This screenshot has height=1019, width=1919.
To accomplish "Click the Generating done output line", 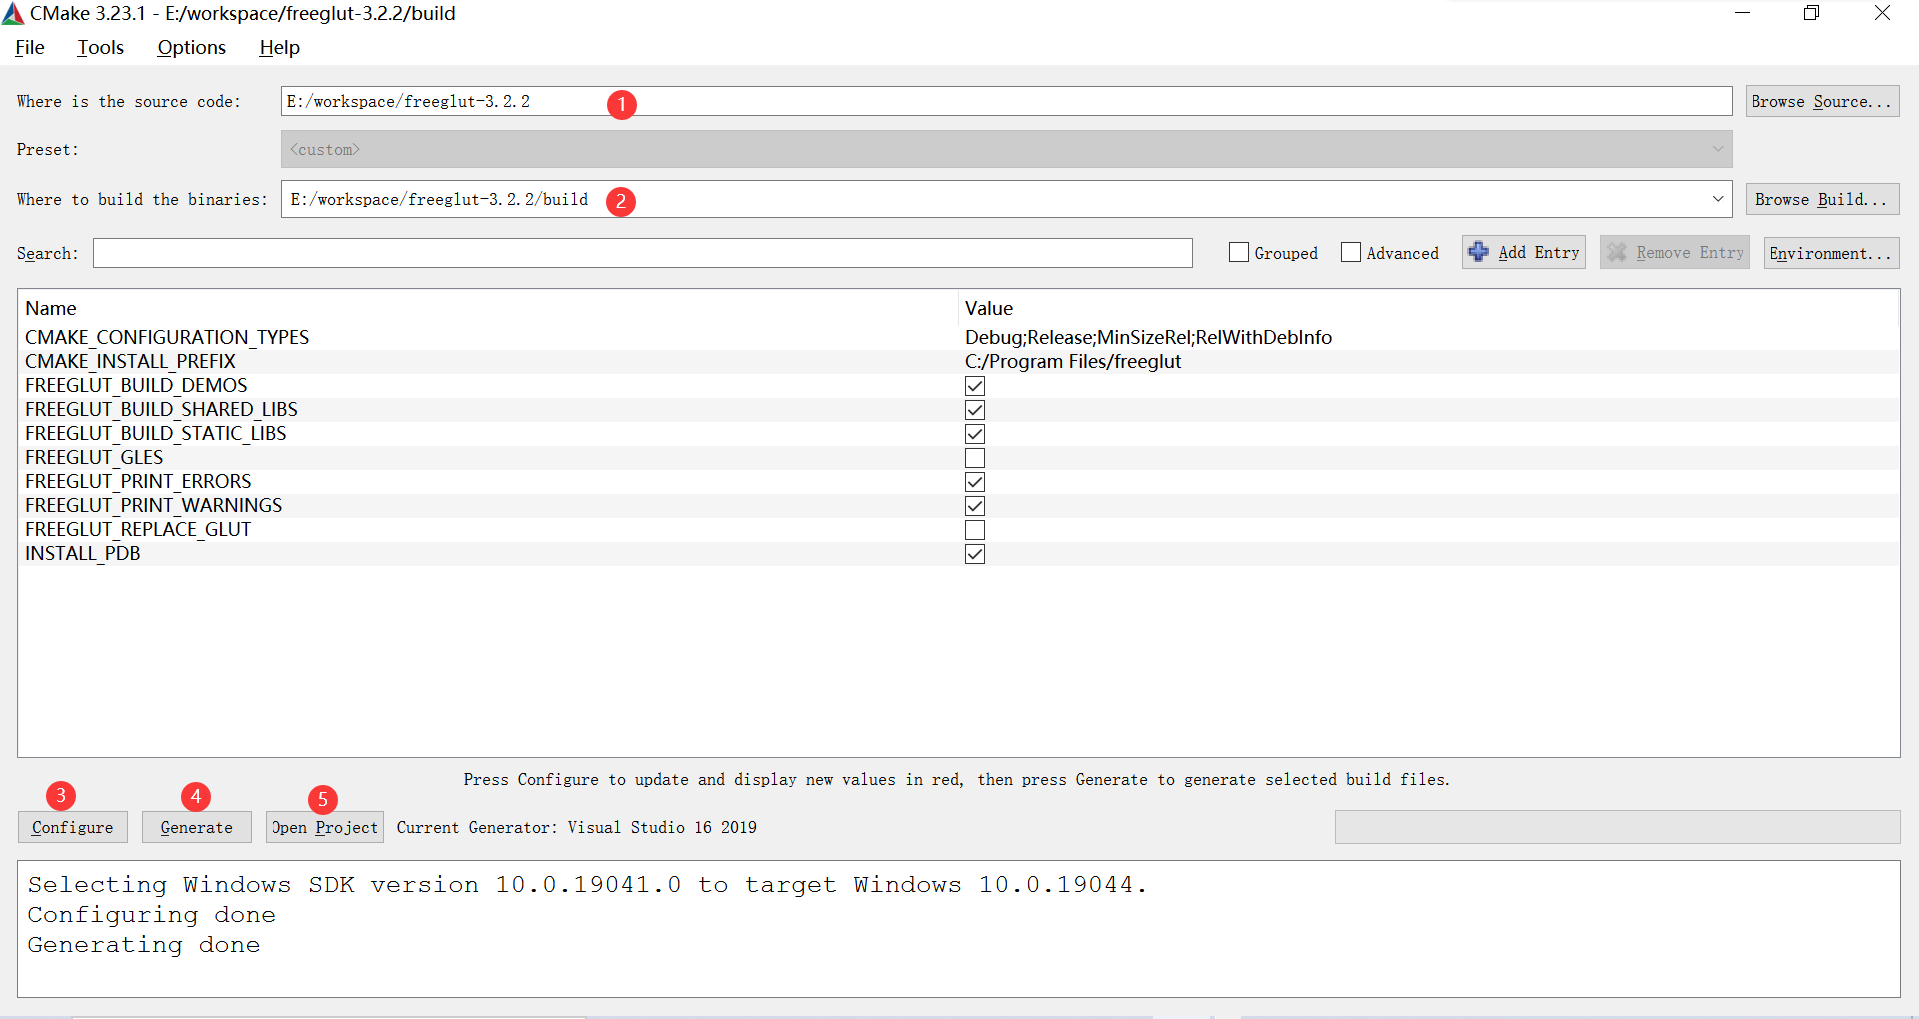I will [144, 945].
